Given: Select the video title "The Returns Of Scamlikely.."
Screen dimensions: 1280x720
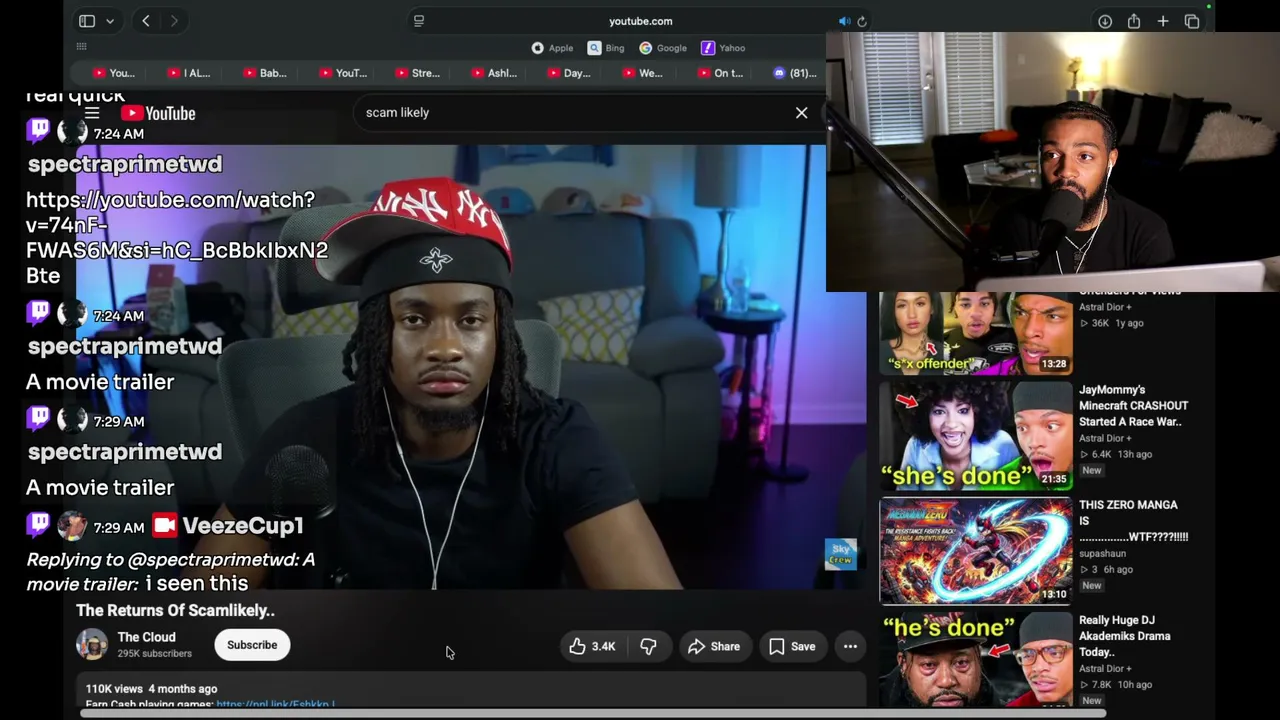Looking at the screenshot, I should pyautogui.click(x=175, y=610).
